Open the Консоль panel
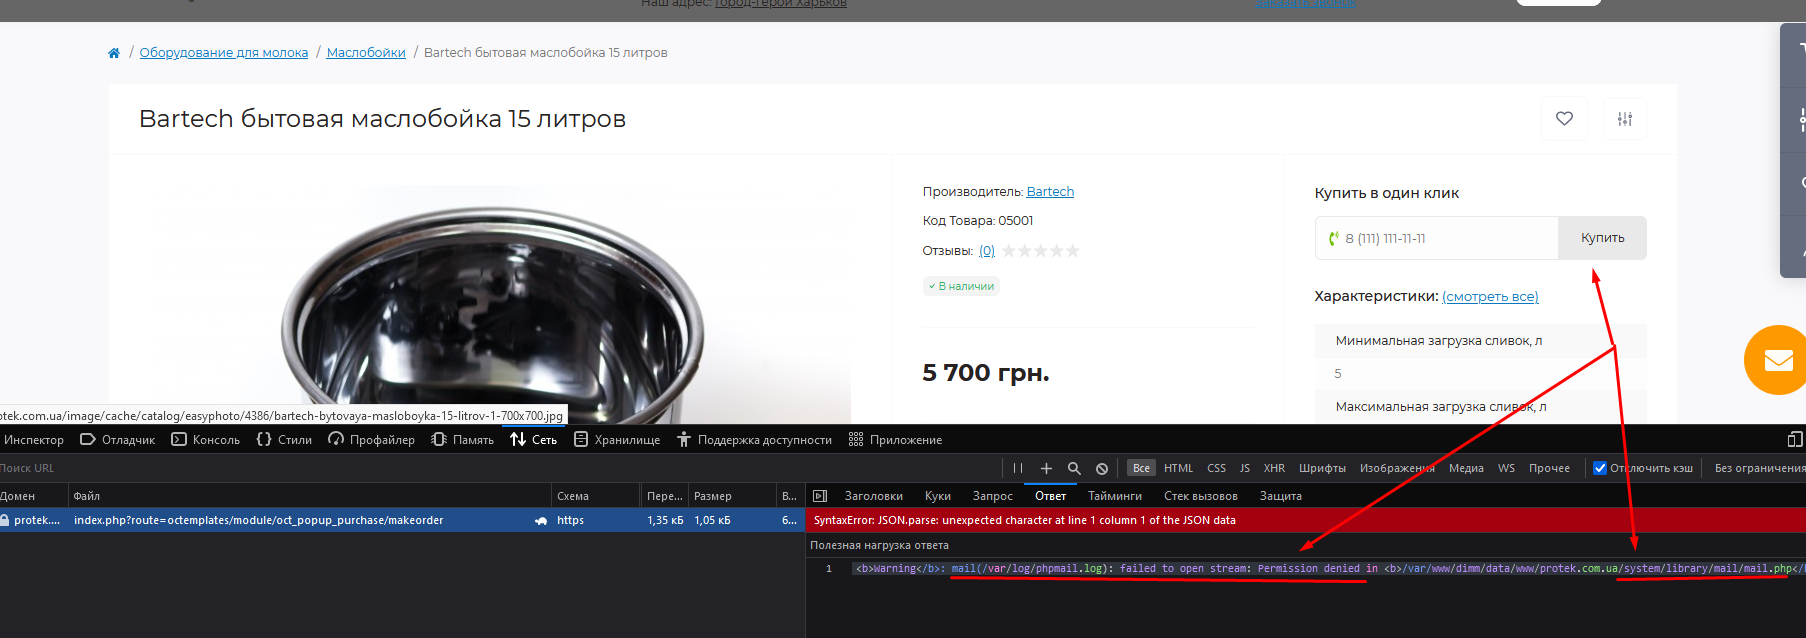Image resolution: width=1806 pixels, height=638 pixels. tap(206, 440)
